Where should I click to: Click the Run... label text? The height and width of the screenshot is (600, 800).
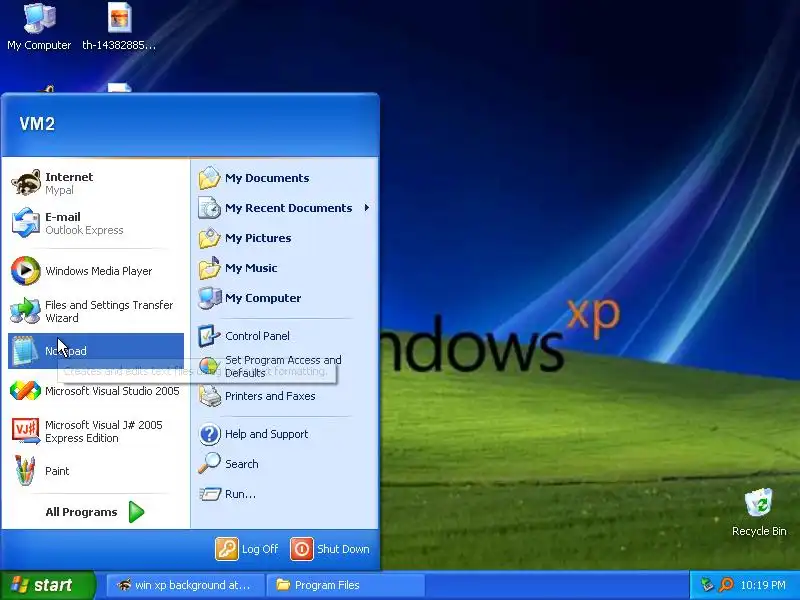(240, 494)
